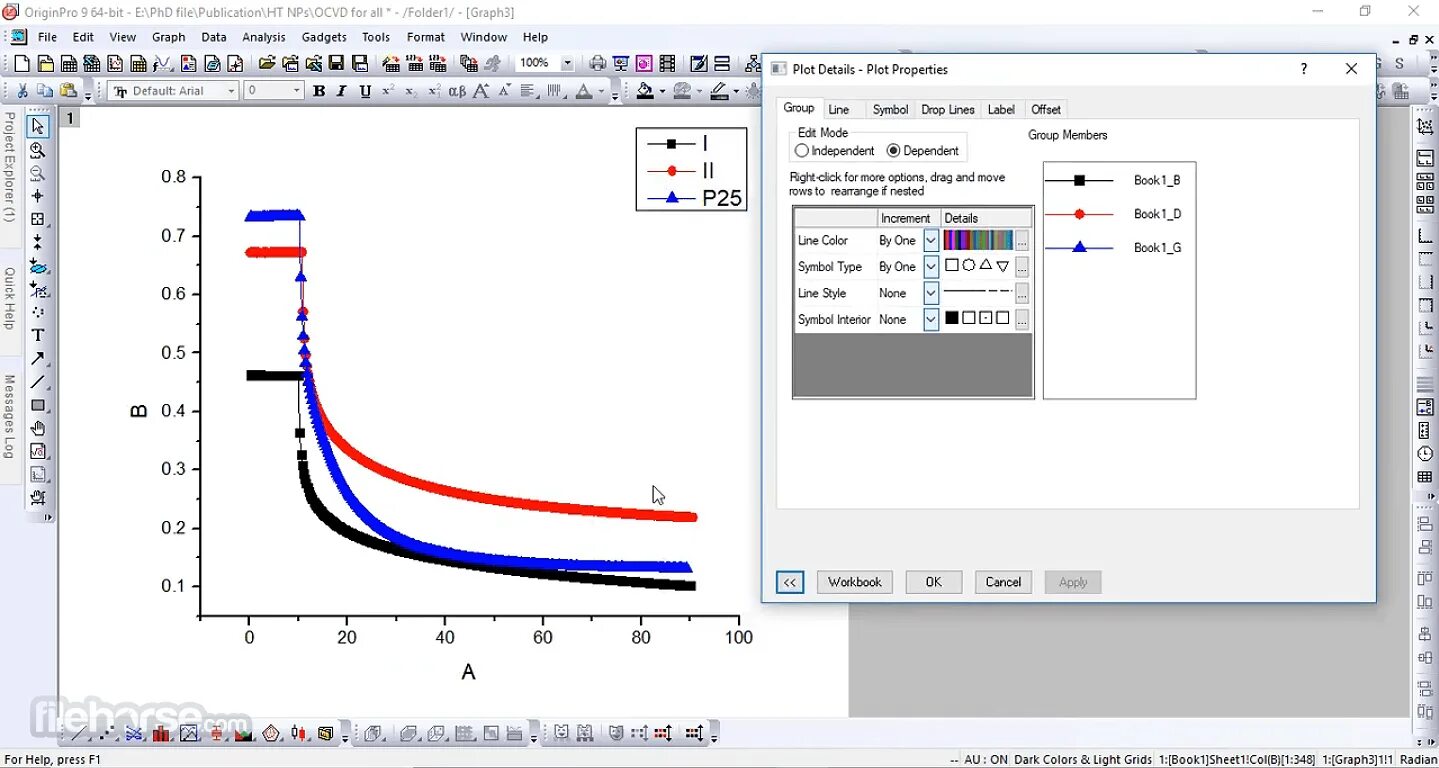Click the help question mark in Plot Details

click(1303, 69)
